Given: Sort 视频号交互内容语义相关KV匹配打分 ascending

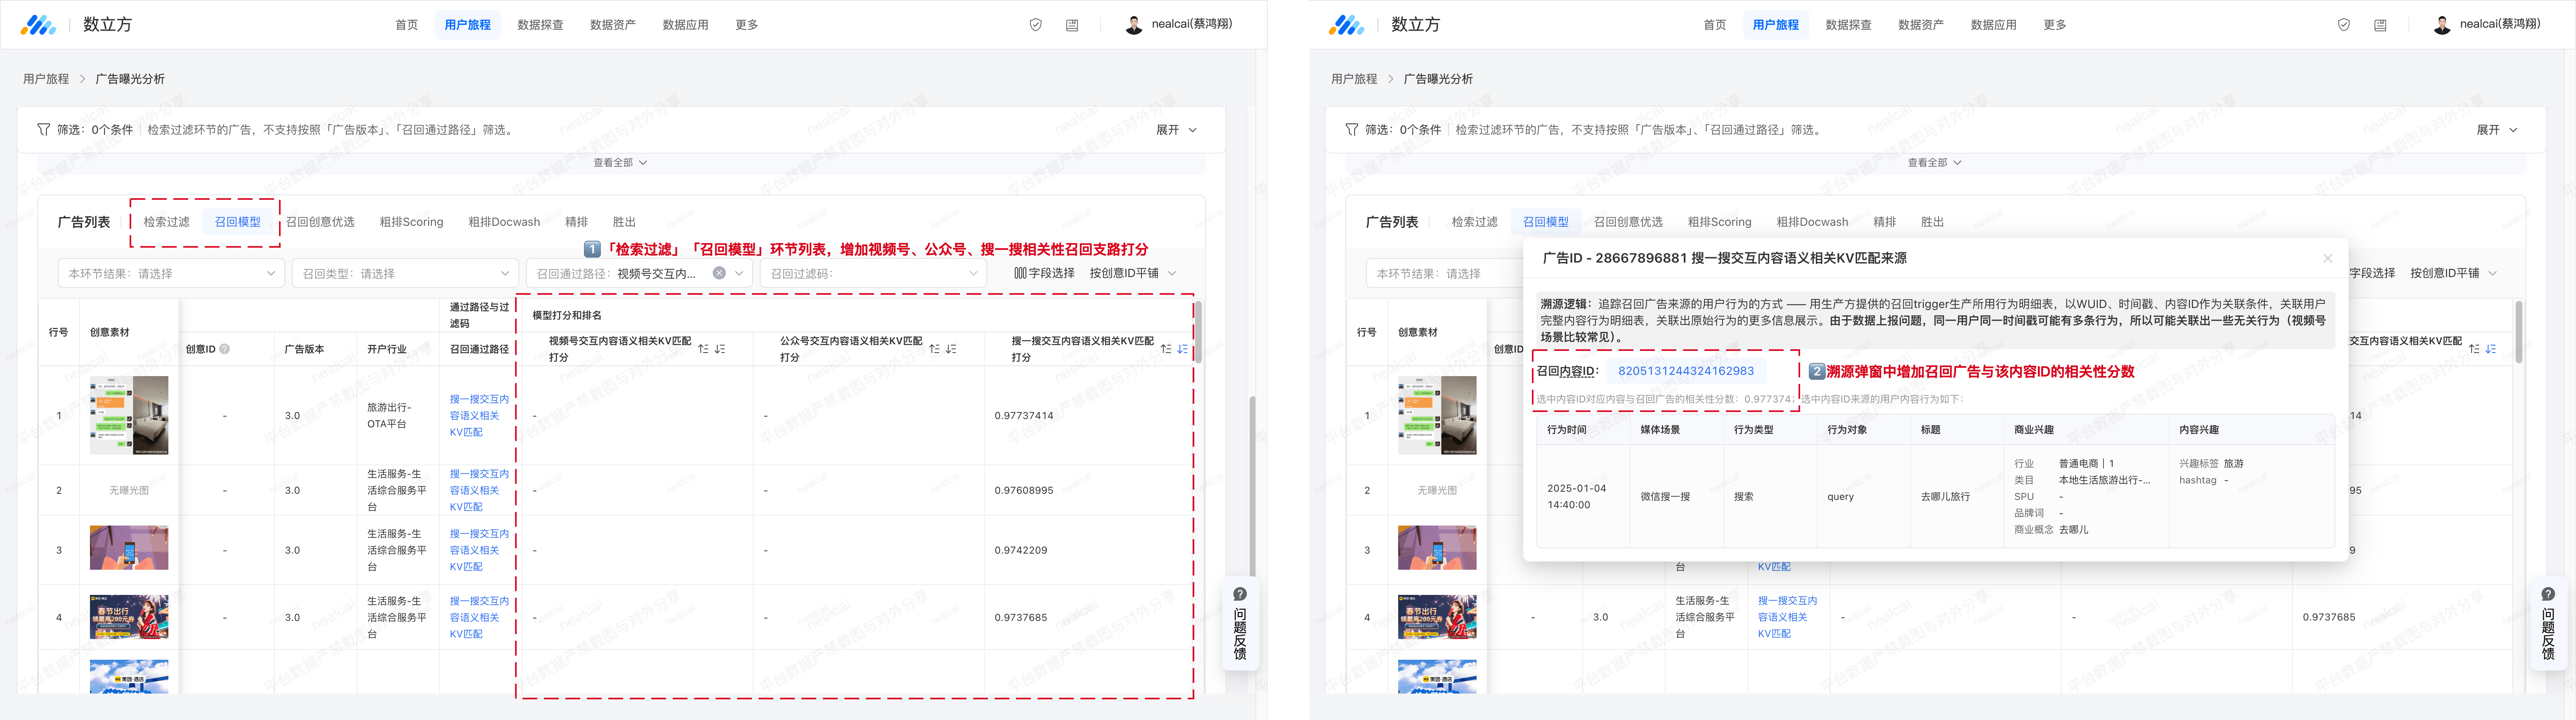Looking at the screenshot, I should tap(703, 349).
